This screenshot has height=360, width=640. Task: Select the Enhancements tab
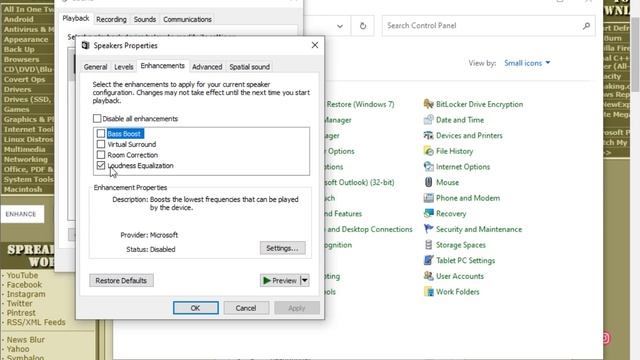(x=162, y=66)
